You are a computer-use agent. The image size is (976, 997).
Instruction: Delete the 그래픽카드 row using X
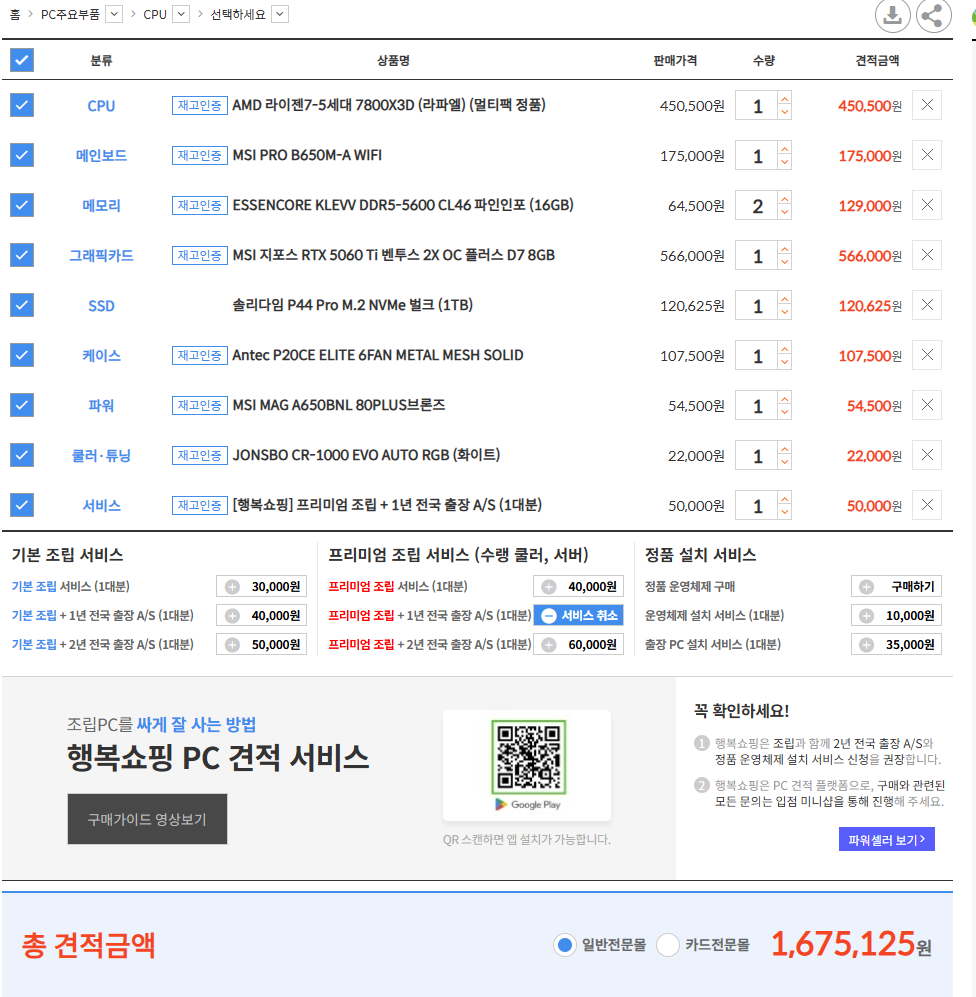tap(927, 255)
